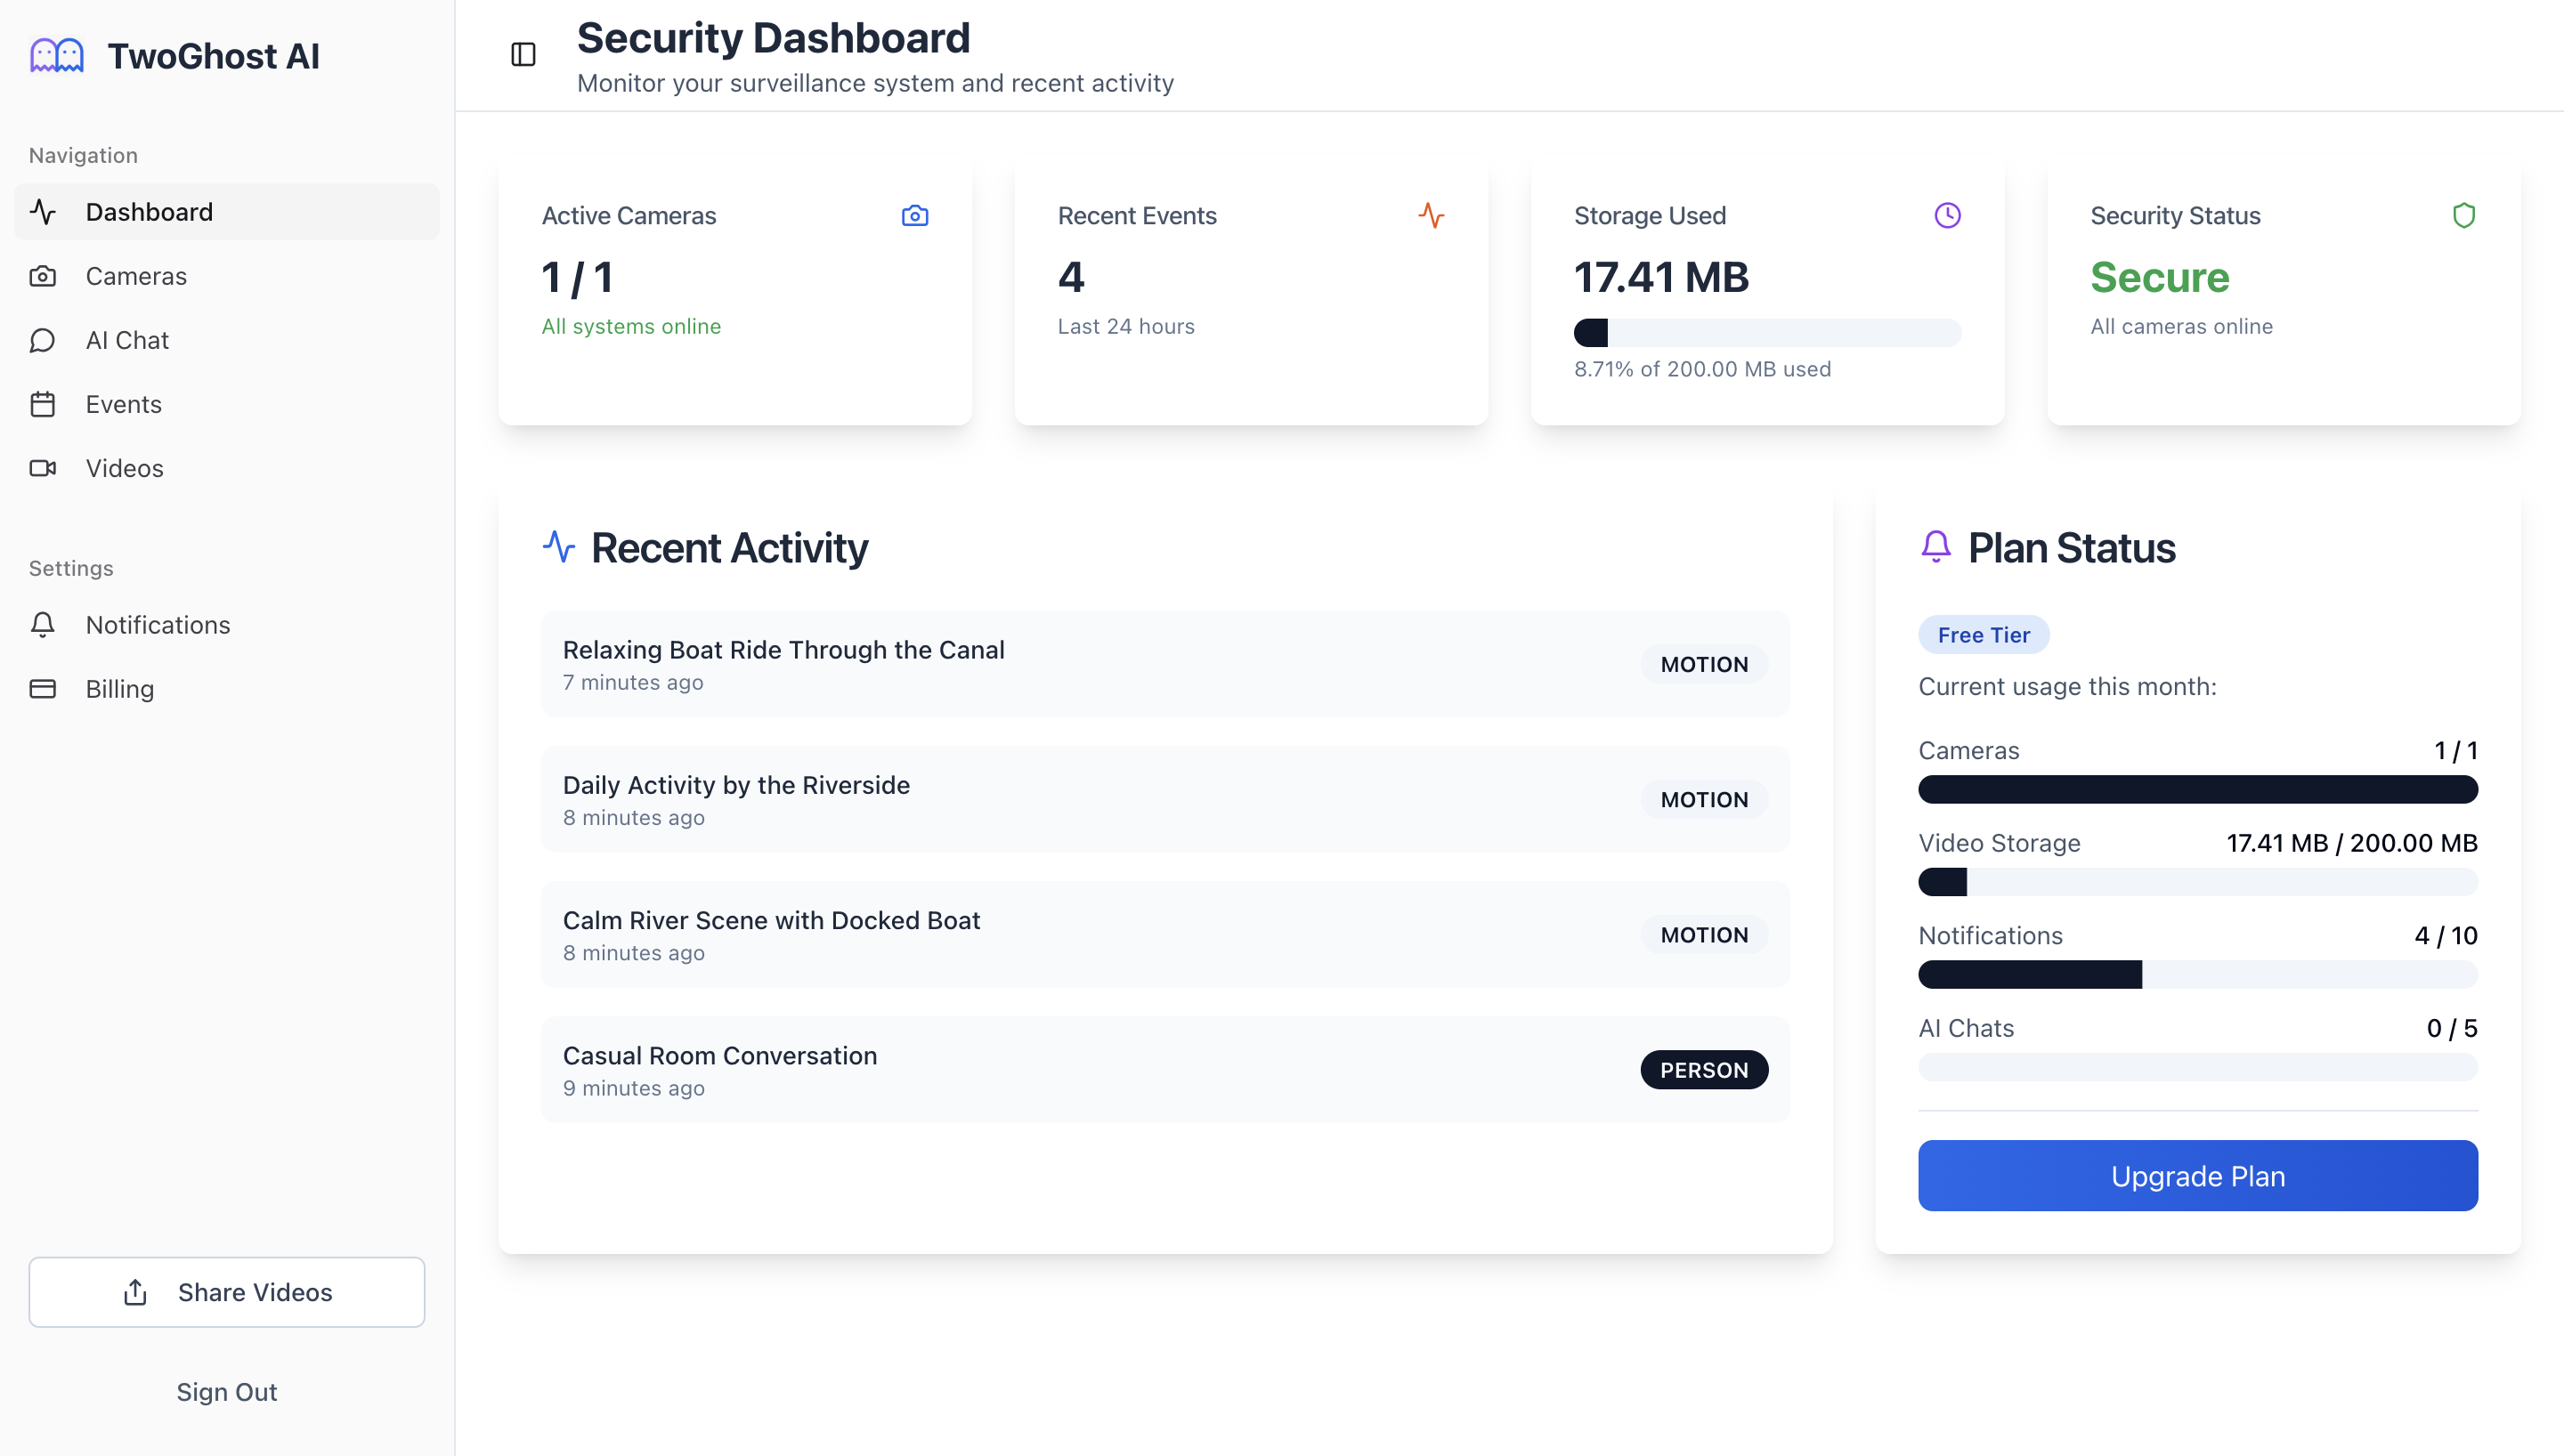The image size is (2564, 1456).
Task: Navigate to Events
Action: (x=227, y=404)
